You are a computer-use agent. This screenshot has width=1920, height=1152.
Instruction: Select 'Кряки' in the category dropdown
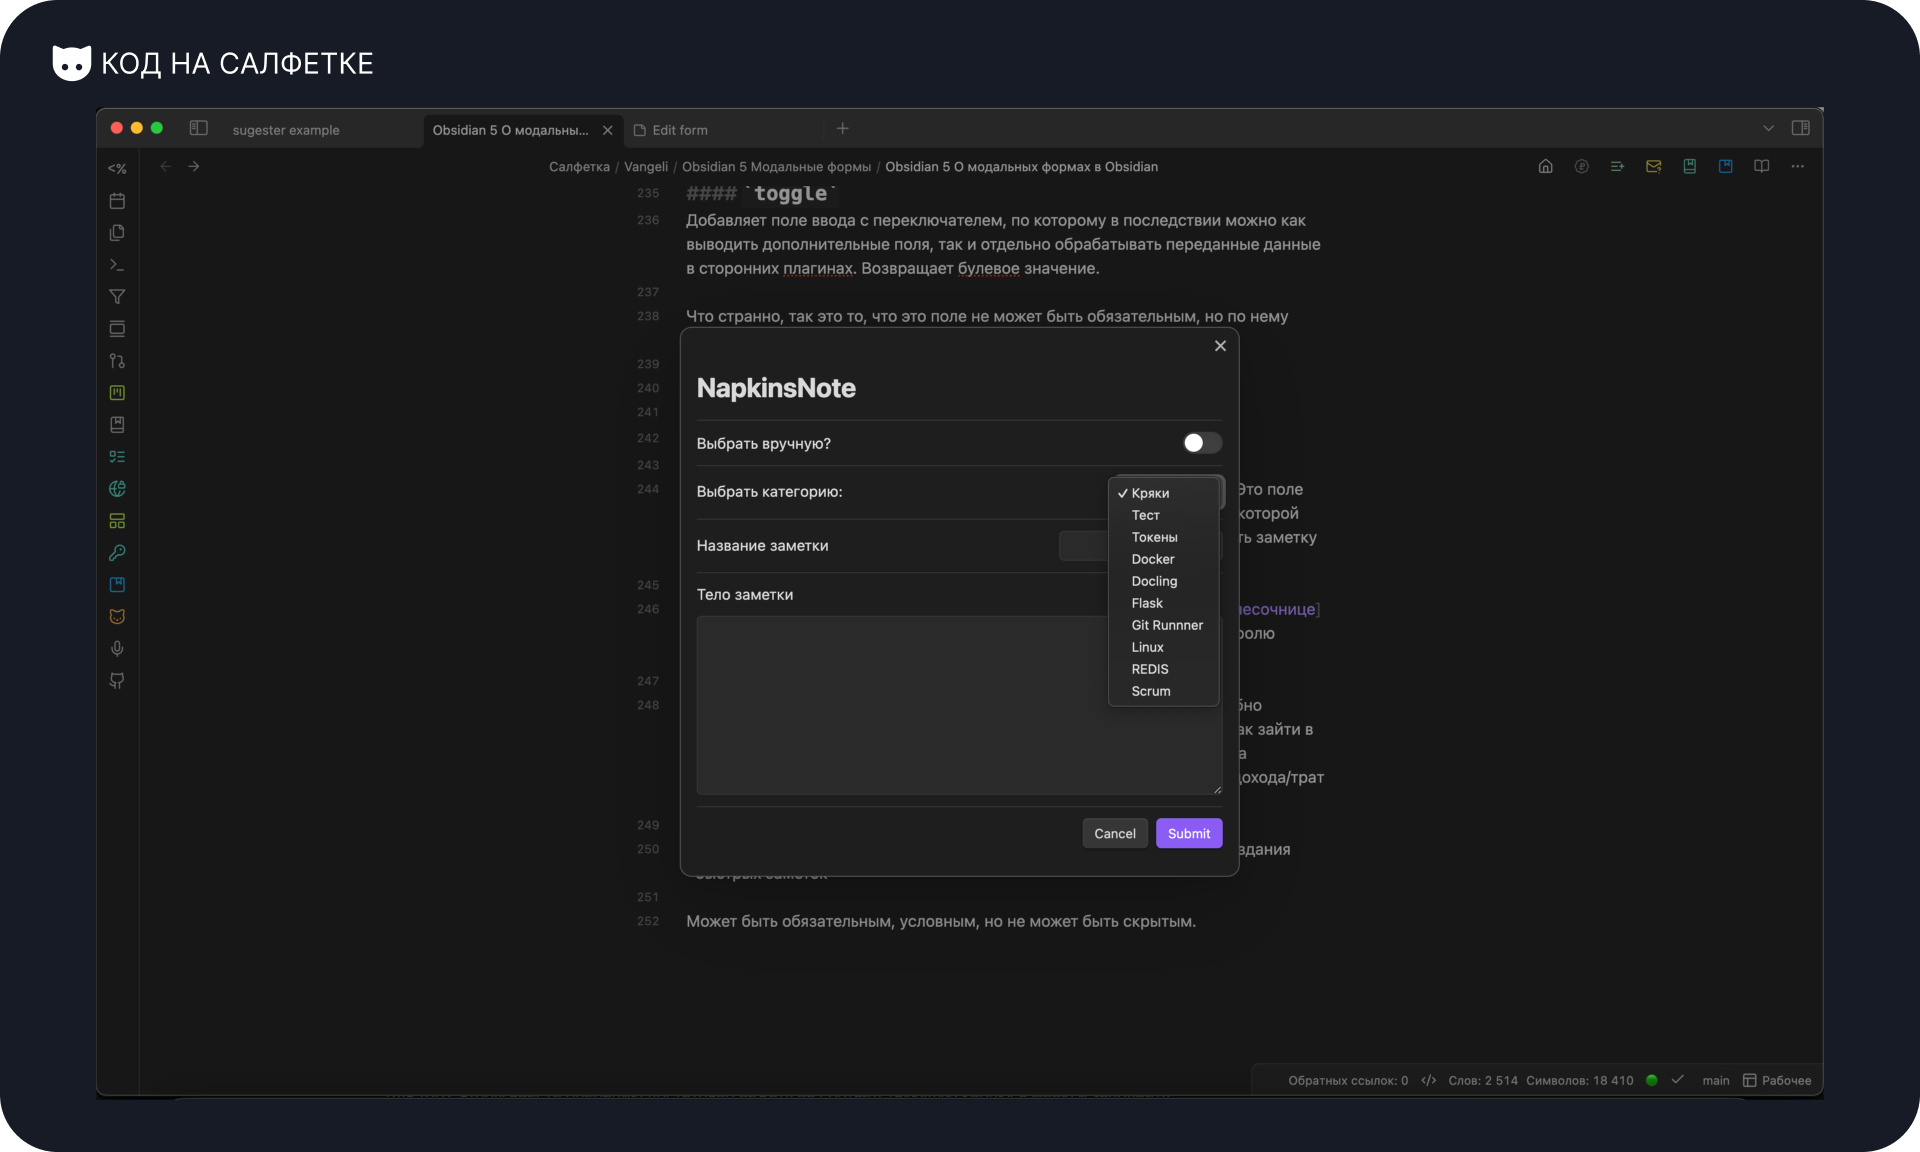[1164, 493]
